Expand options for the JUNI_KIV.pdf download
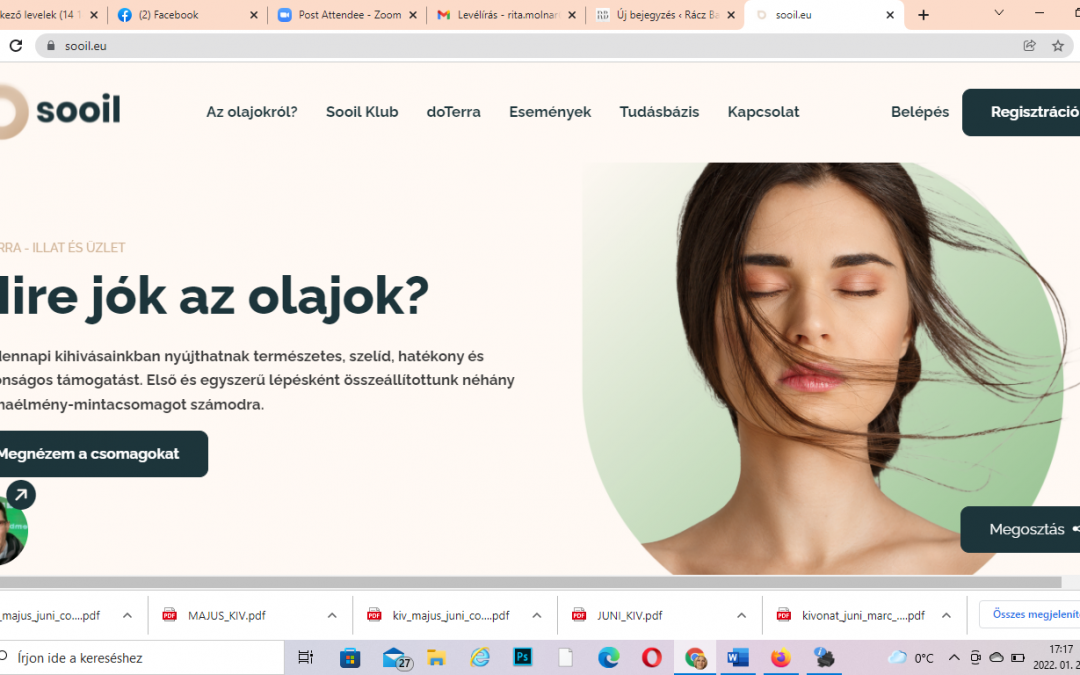 pos(741,615)
